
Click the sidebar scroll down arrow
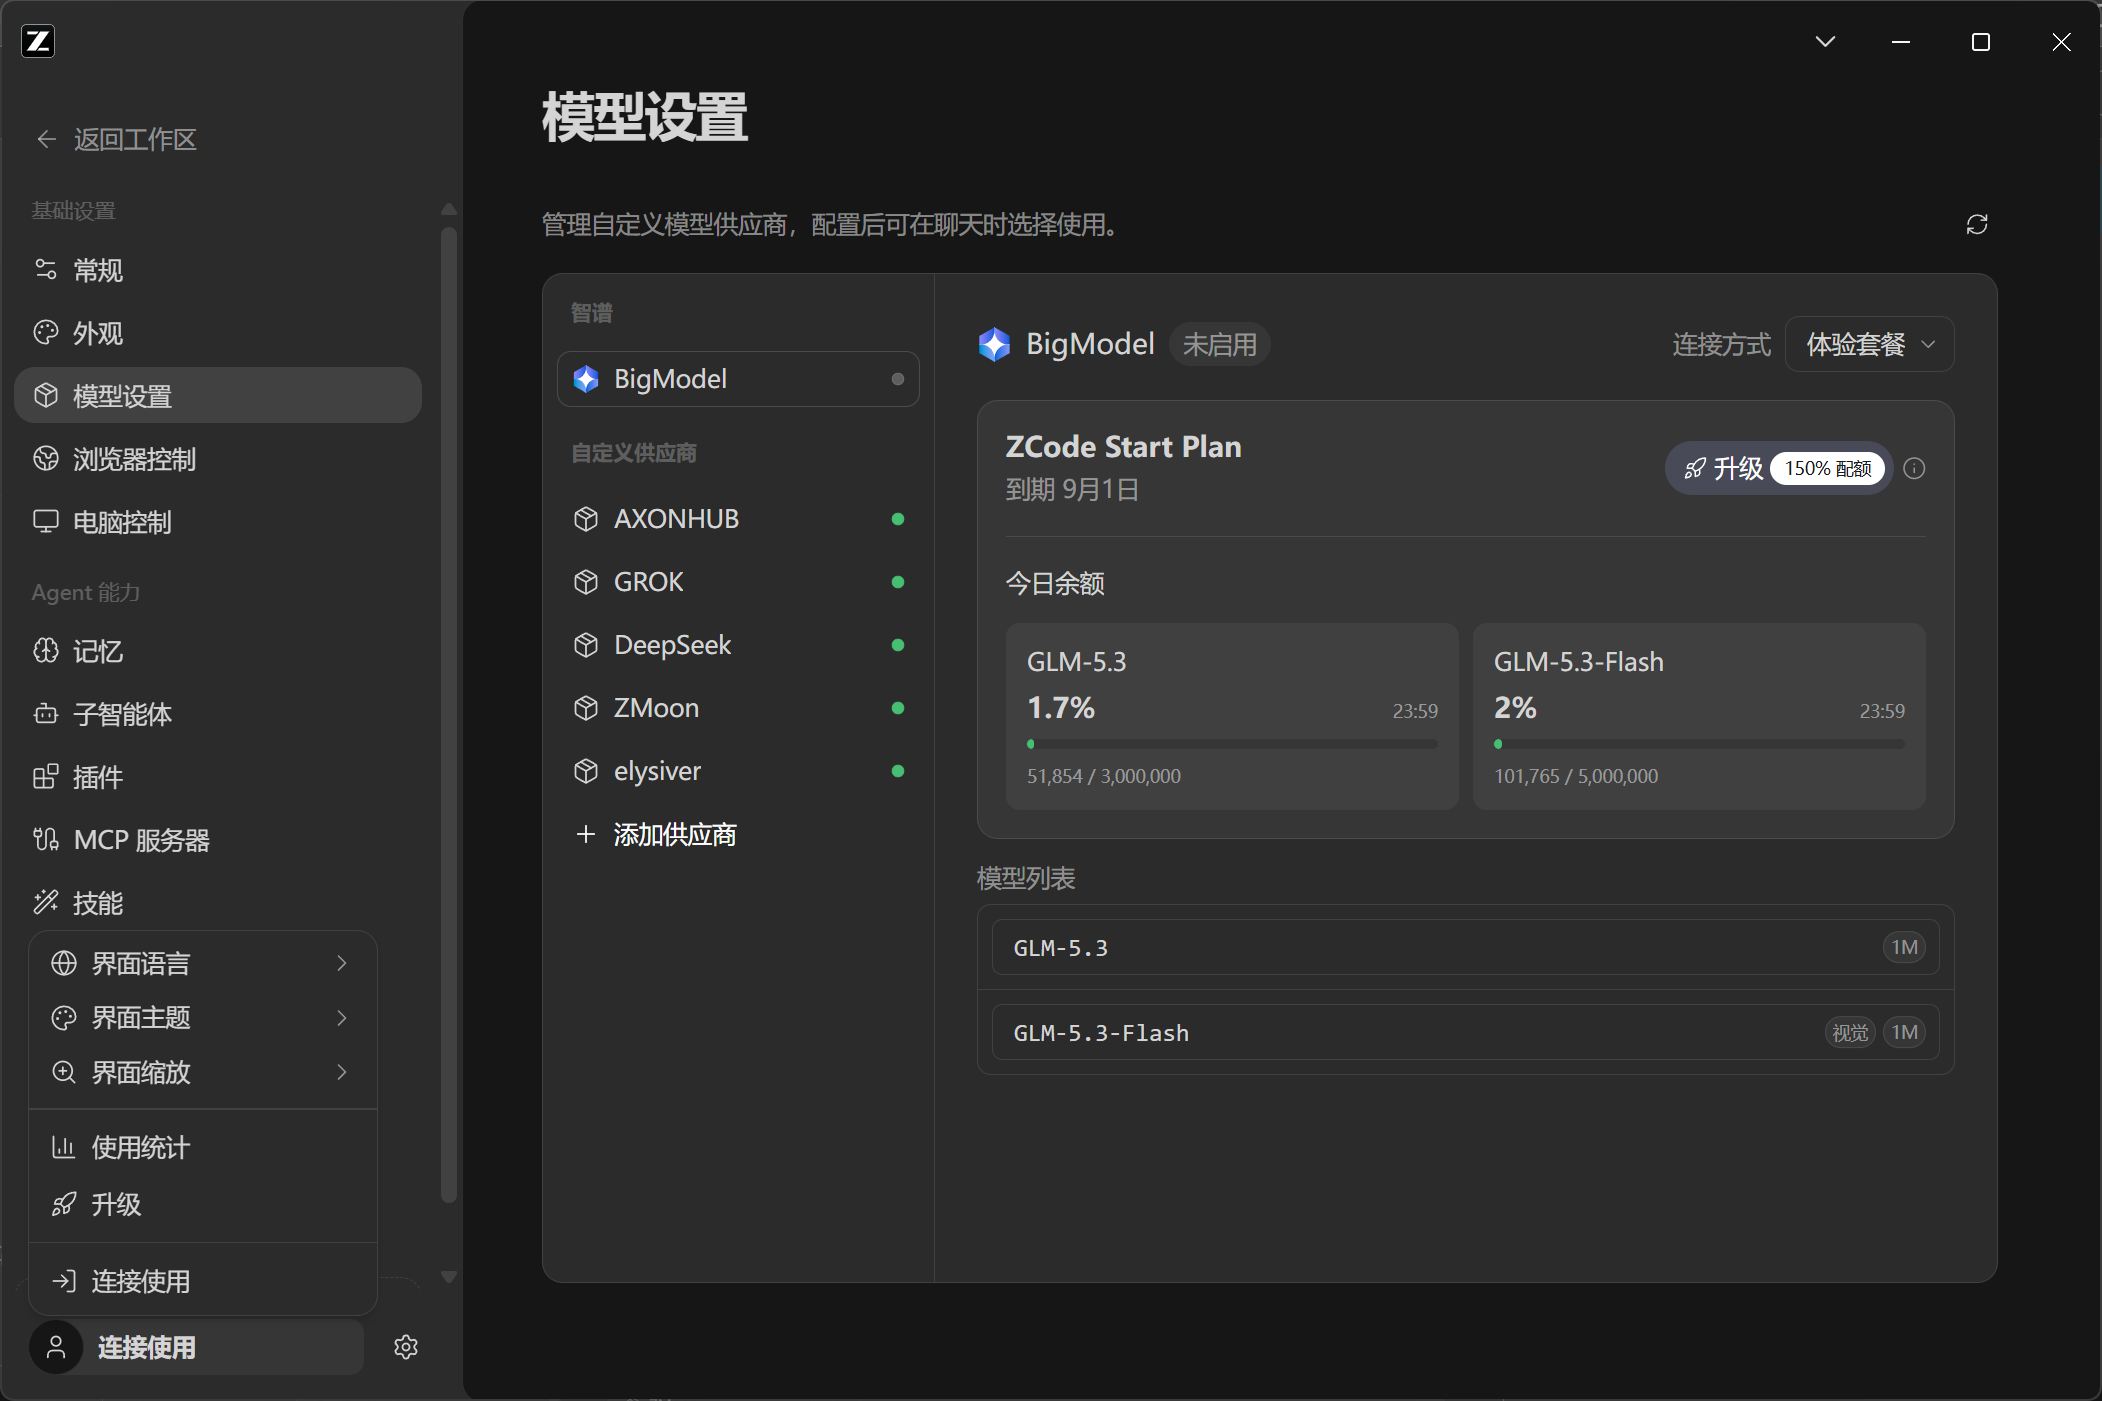pyautogui.click(x=449, y=1277)
